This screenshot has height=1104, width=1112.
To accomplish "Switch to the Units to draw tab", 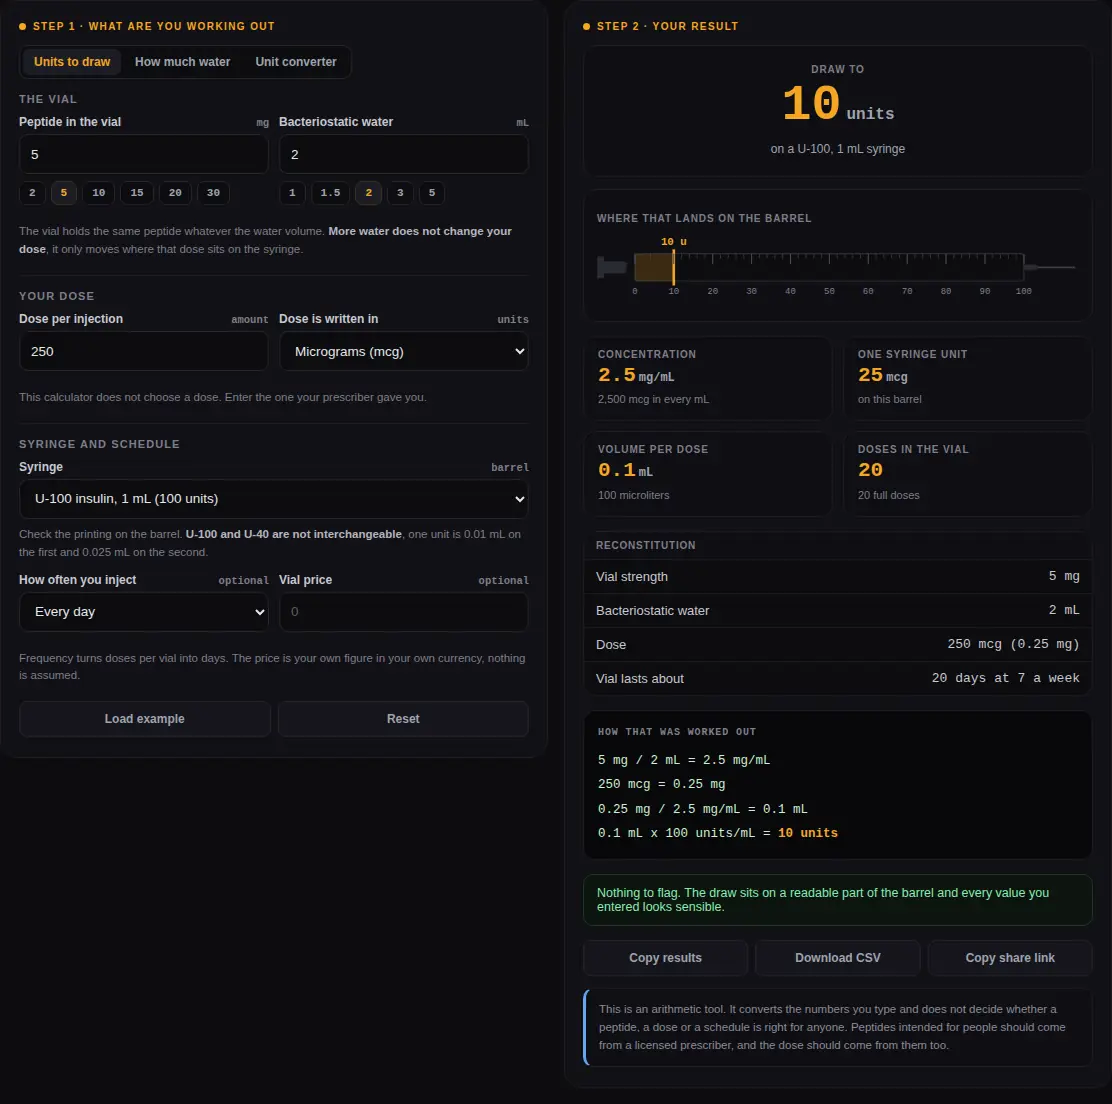I will (72, 62).
